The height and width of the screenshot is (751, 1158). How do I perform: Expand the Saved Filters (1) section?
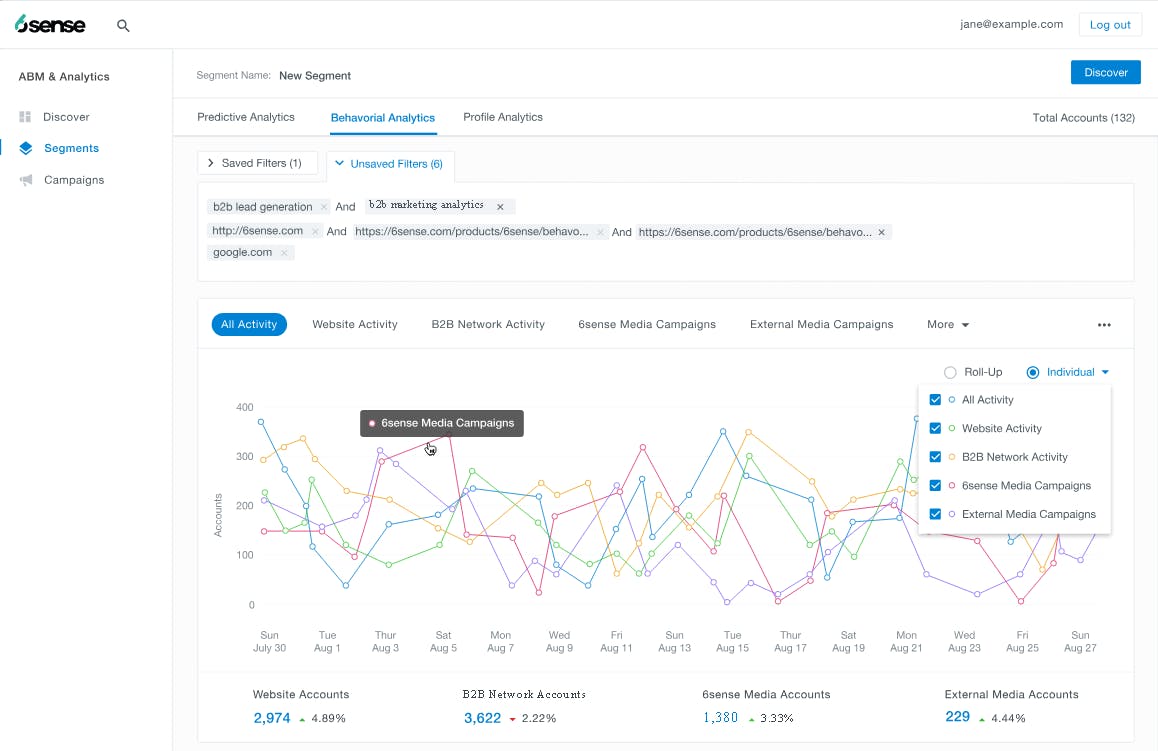pyautogui.click(x=258, y=163)
